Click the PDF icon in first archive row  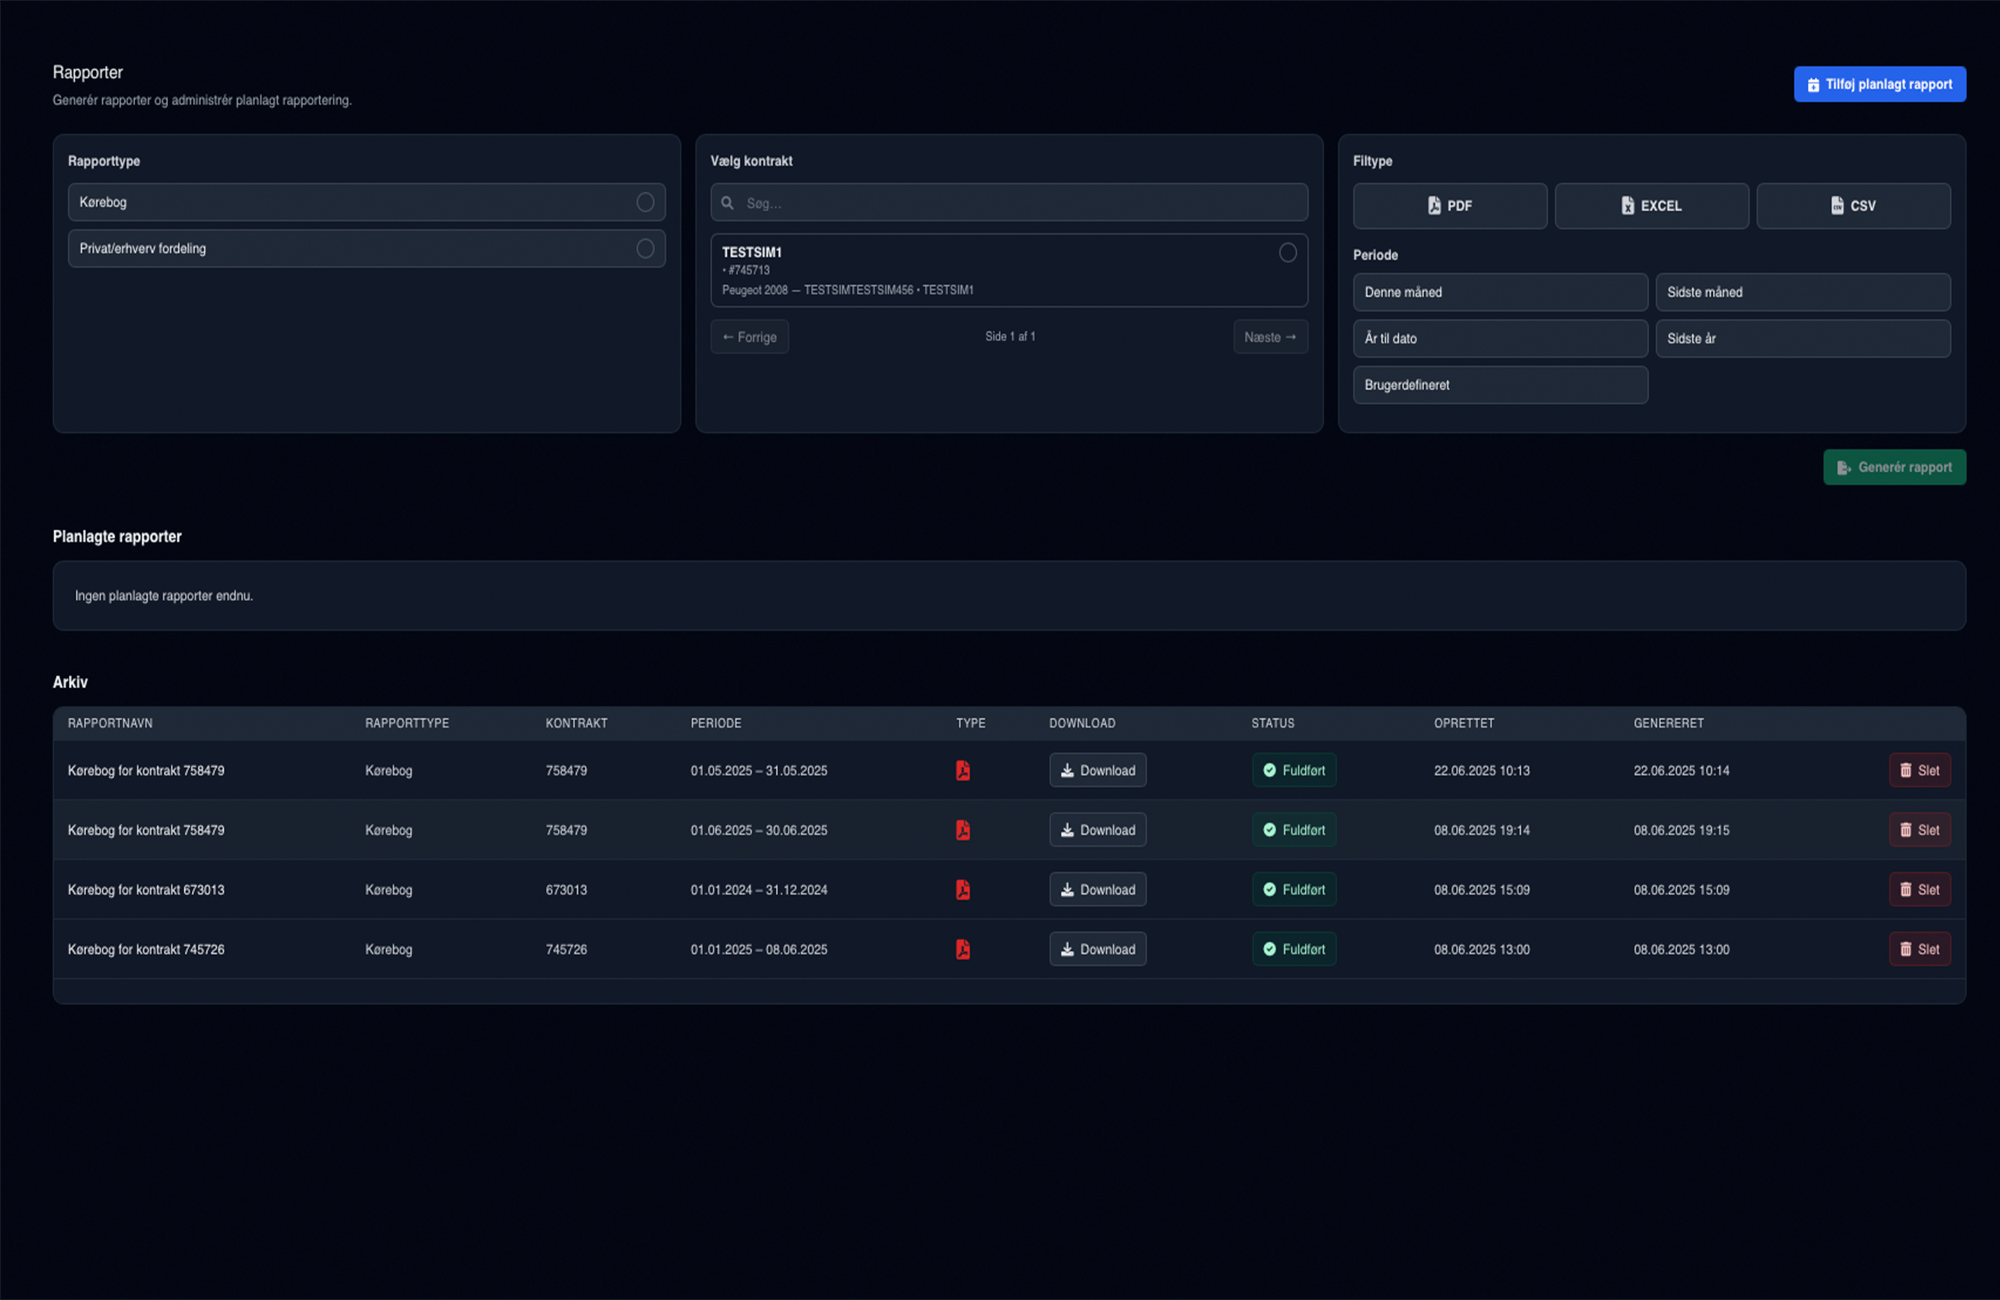tap(962, 771)
